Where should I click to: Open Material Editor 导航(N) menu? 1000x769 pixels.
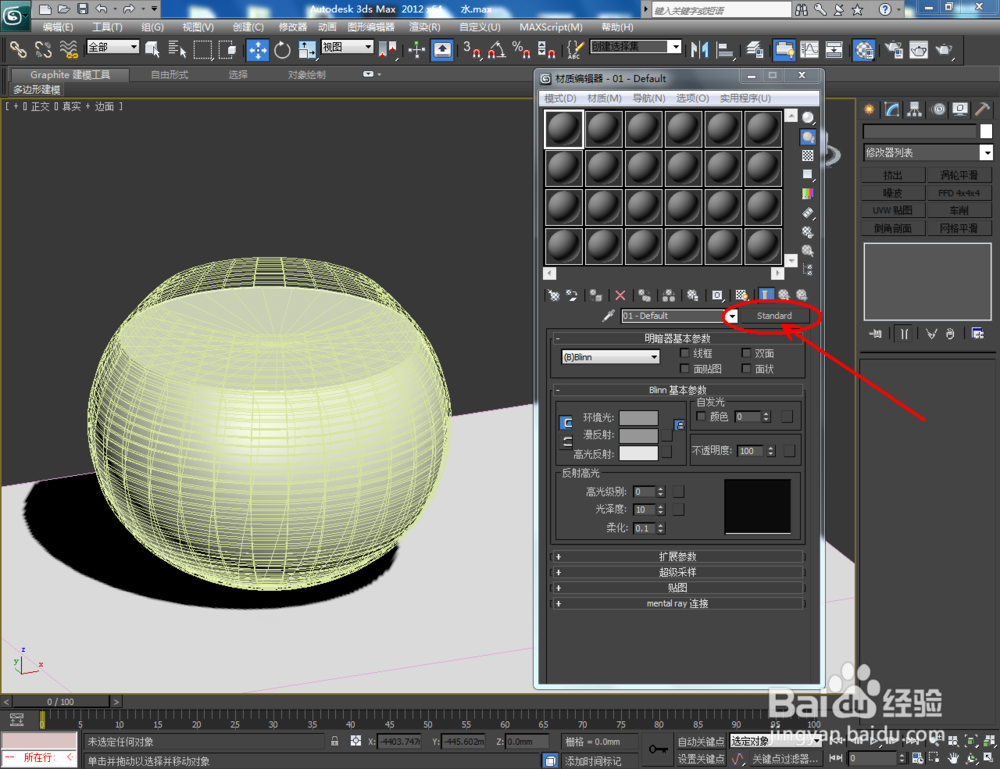649,98
